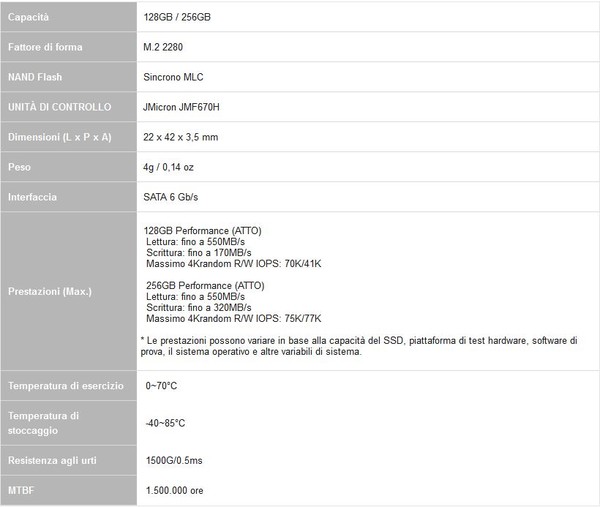
Task: Click the 'Temperatura di esercizio' label
Action: [66, 385]
